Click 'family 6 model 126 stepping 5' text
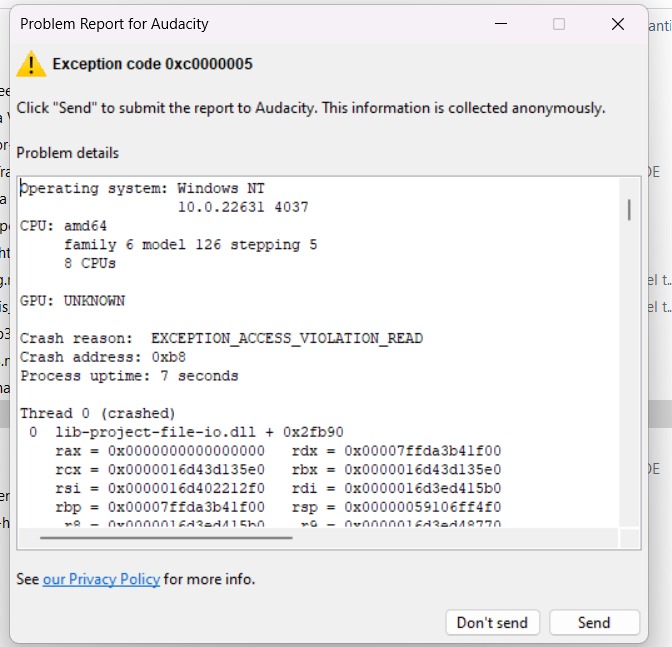 (x=191, y=245)
